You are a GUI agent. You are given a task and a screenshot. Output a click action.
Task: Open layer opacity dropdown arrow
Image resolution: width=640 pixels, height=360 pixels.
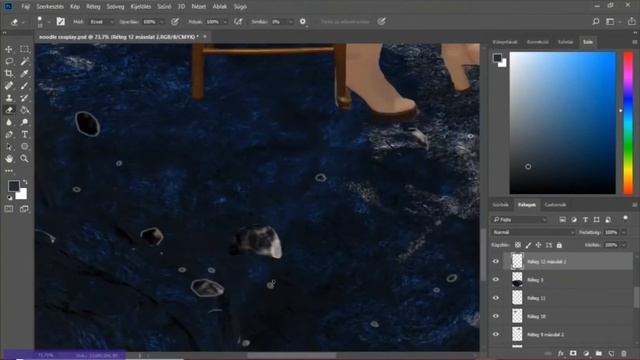pyautogui.click(x=624, y=232)
